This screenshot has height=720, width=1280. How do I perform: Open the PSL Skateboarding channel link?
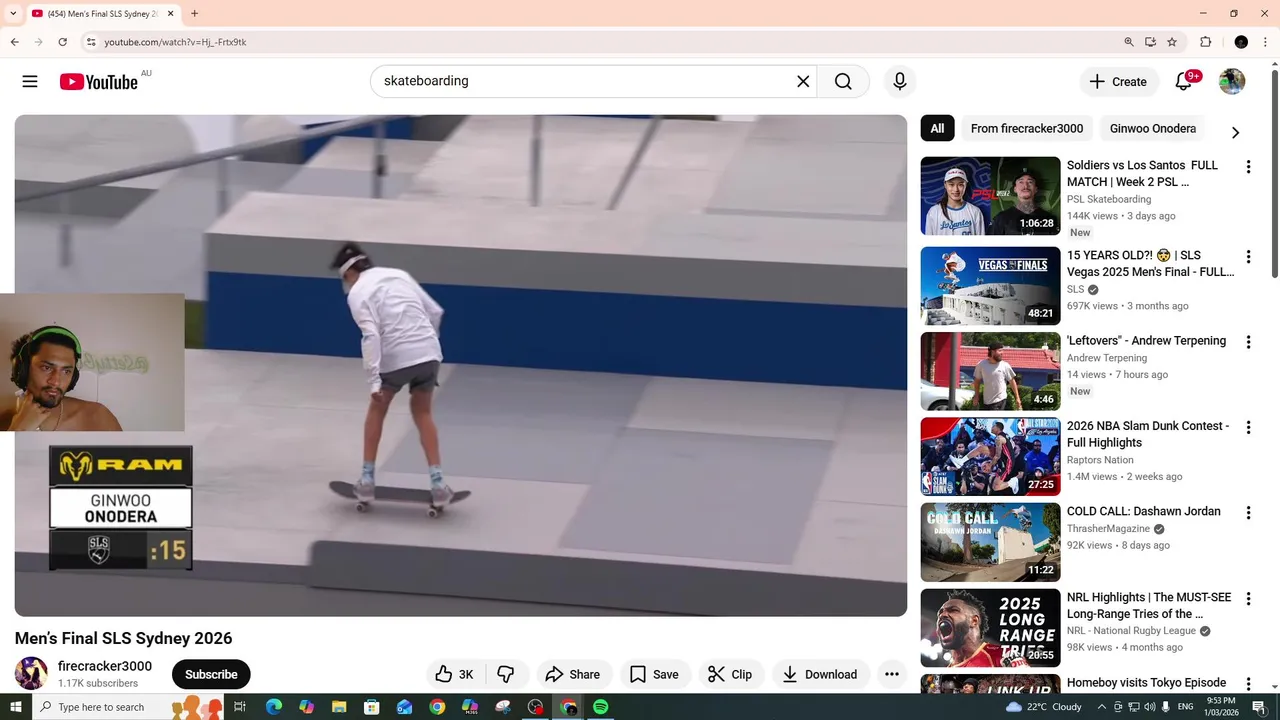point(1109,199)
